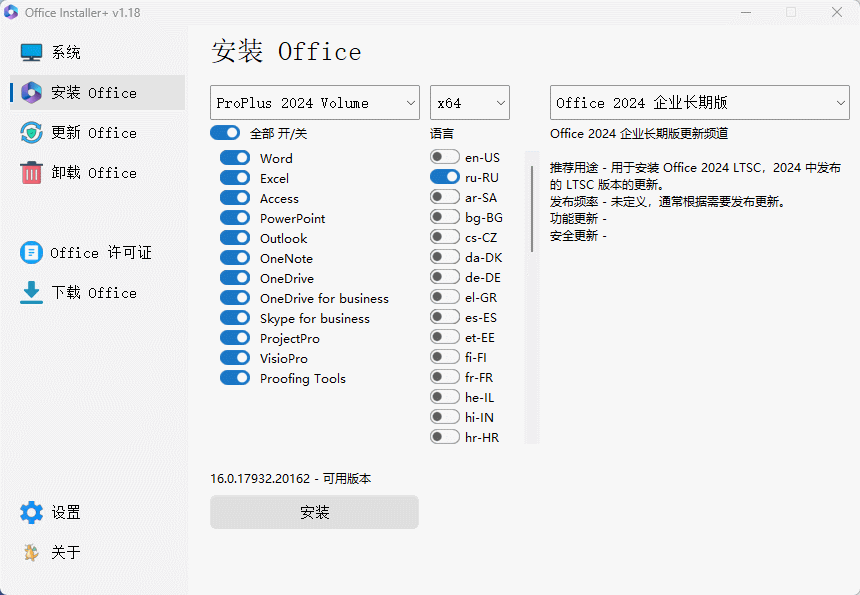
Task: Turn on da-DK language
Action: [445, 257]
